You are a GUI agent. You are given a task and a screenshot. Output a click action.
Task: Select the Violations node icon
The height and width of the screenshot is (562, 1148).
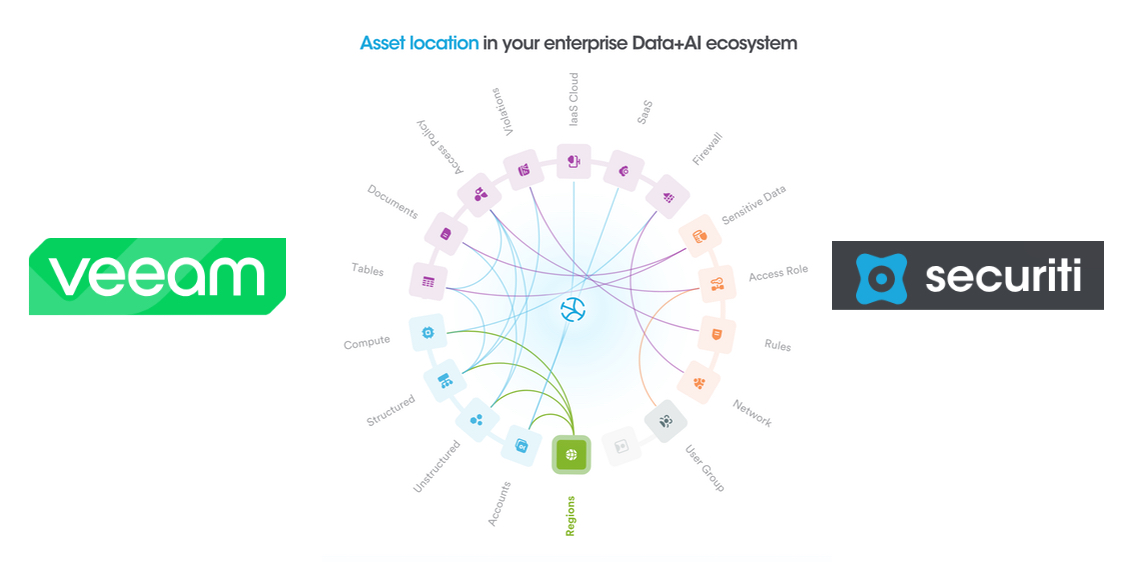pyautogui.click(x=523, y=171)
